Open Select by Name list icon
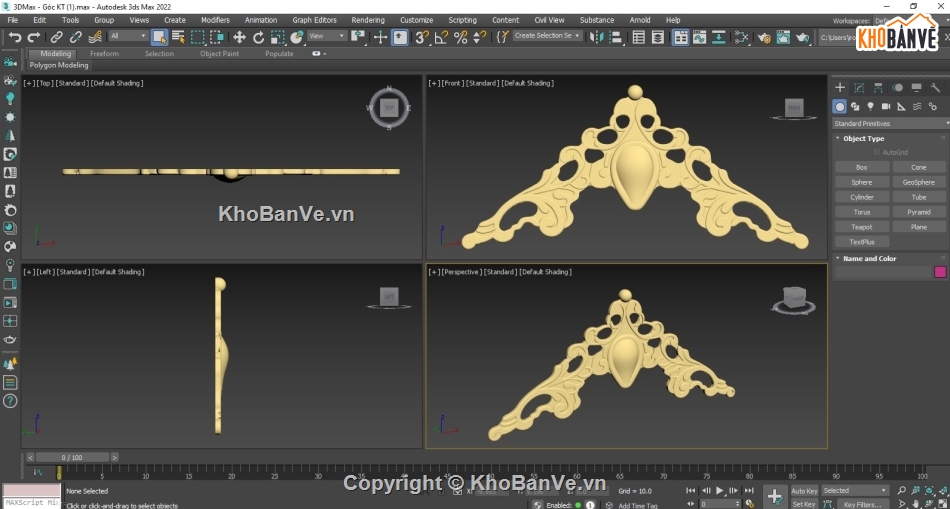 pos(178,37)
